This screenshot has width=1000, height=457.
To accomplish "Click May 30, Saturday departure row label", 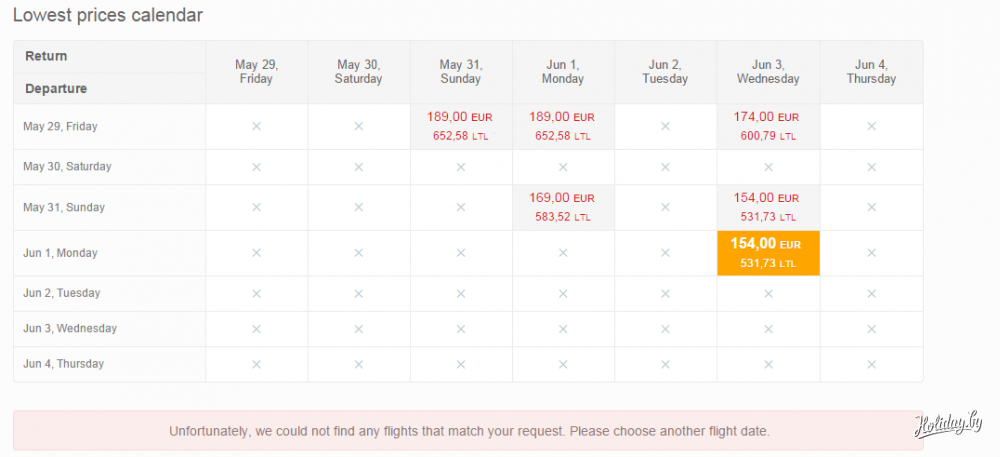I will (x=68, y=167).
